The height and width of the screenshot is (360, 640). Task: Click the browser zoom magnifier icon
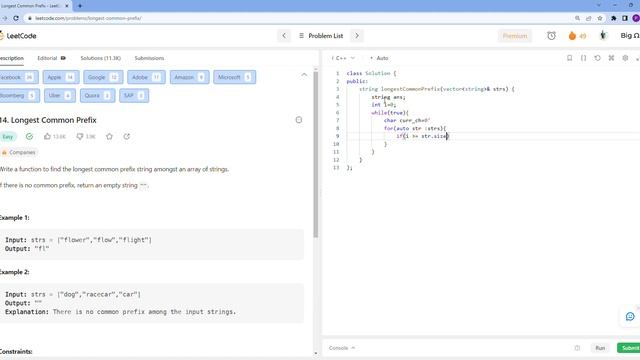[x=577, y=18]
